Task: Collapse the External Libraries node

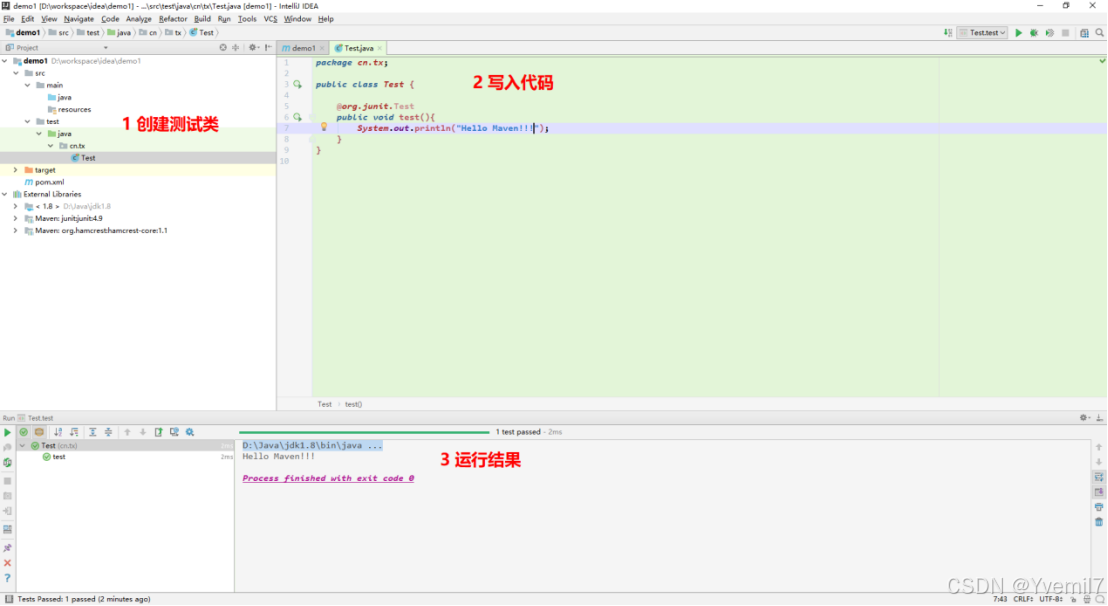Action: click(x=5, y=194)
